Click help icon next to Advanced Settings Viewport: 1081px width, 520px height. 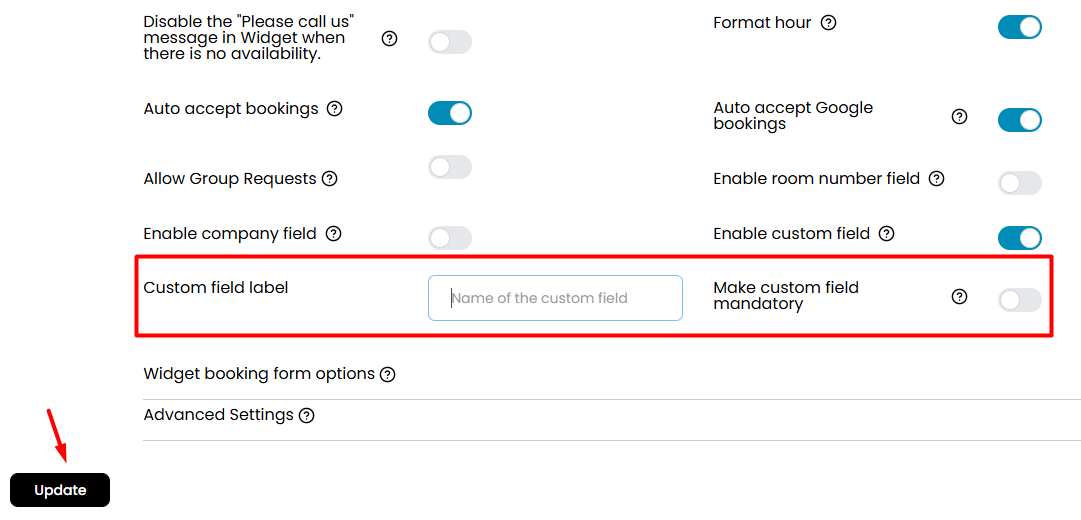307,416
